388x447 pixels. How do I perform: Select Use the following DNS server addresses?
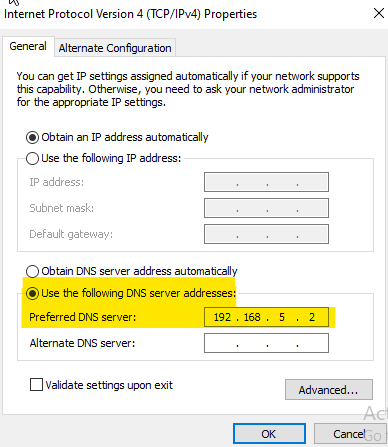point(32,293)
